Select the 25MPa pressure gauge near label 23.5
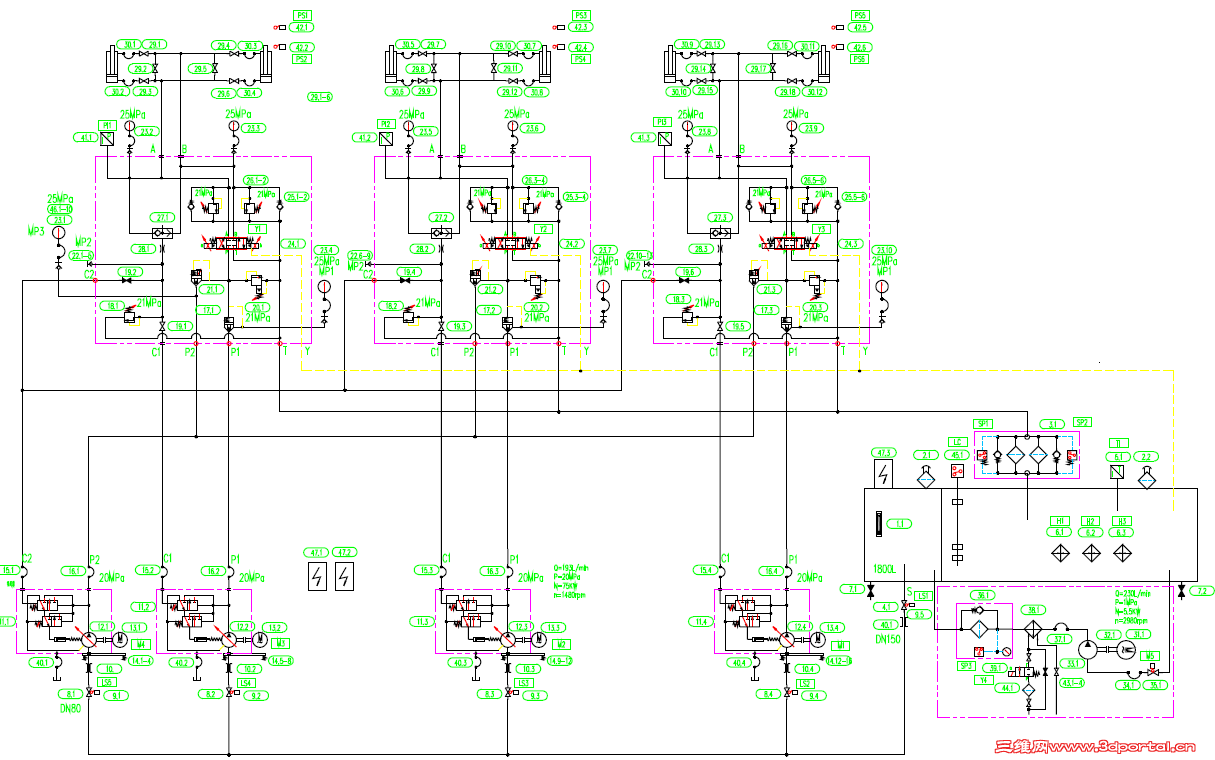1215x760 pixels. (x=408, y=126)
